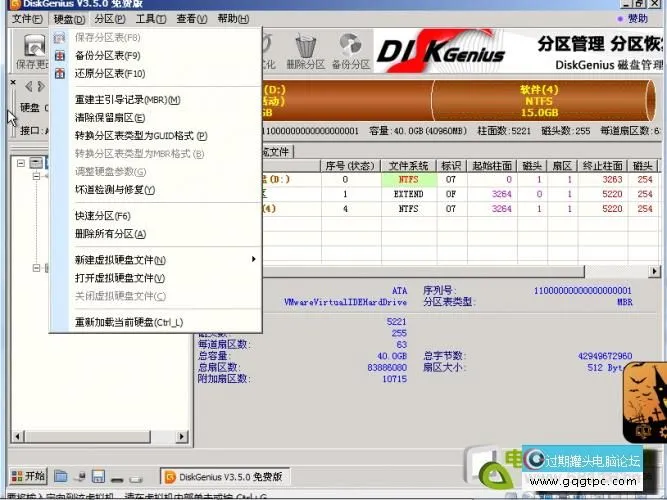Click left tree panel scrollbar left arrow
The height and width of the screenshot is (500, 667).
coord(17,436)
